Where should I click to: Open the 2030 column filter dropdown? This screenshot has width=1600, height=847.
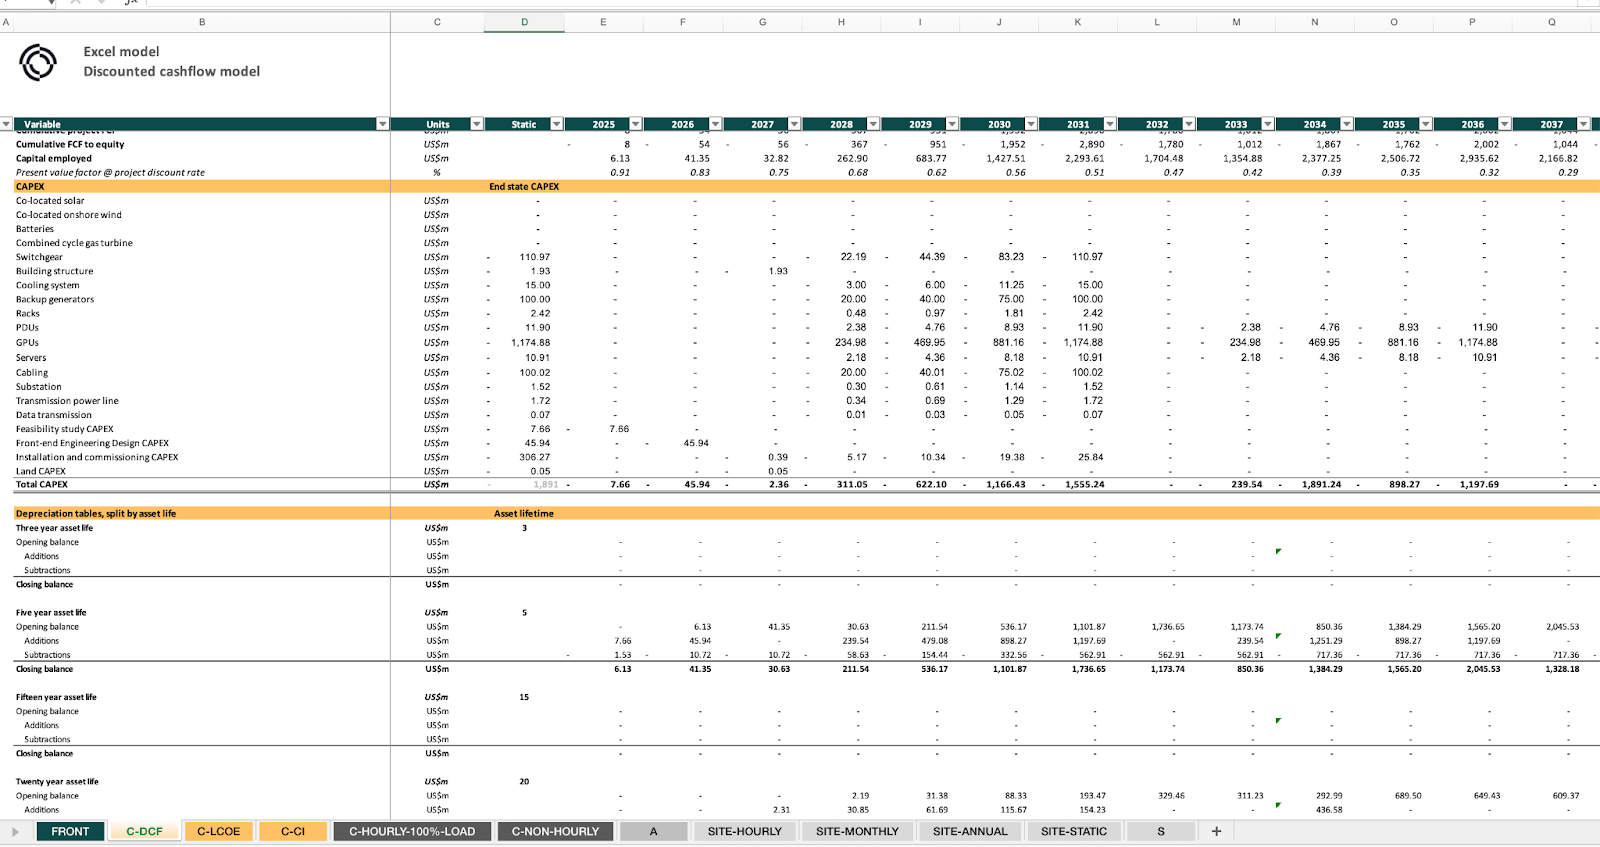1031,124
